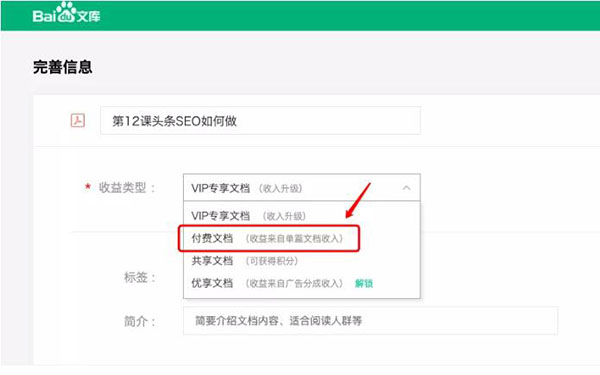The height and width of the screenshot is (375, 600).
Task: Click the green '解锁' link
Action: (364, 284)
